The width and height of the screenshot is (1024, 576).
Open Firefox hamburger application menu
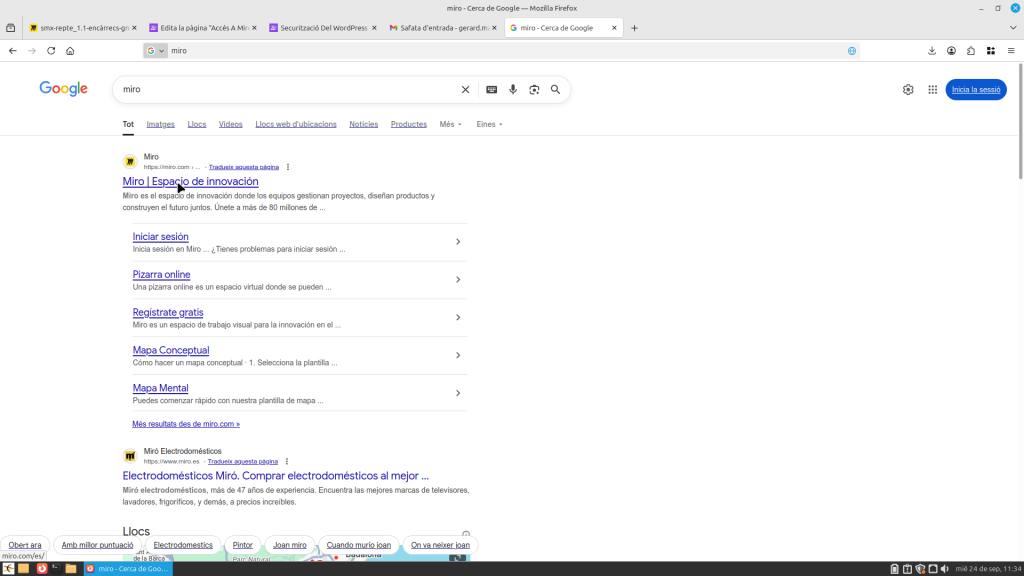click(x=1011, y=50)
